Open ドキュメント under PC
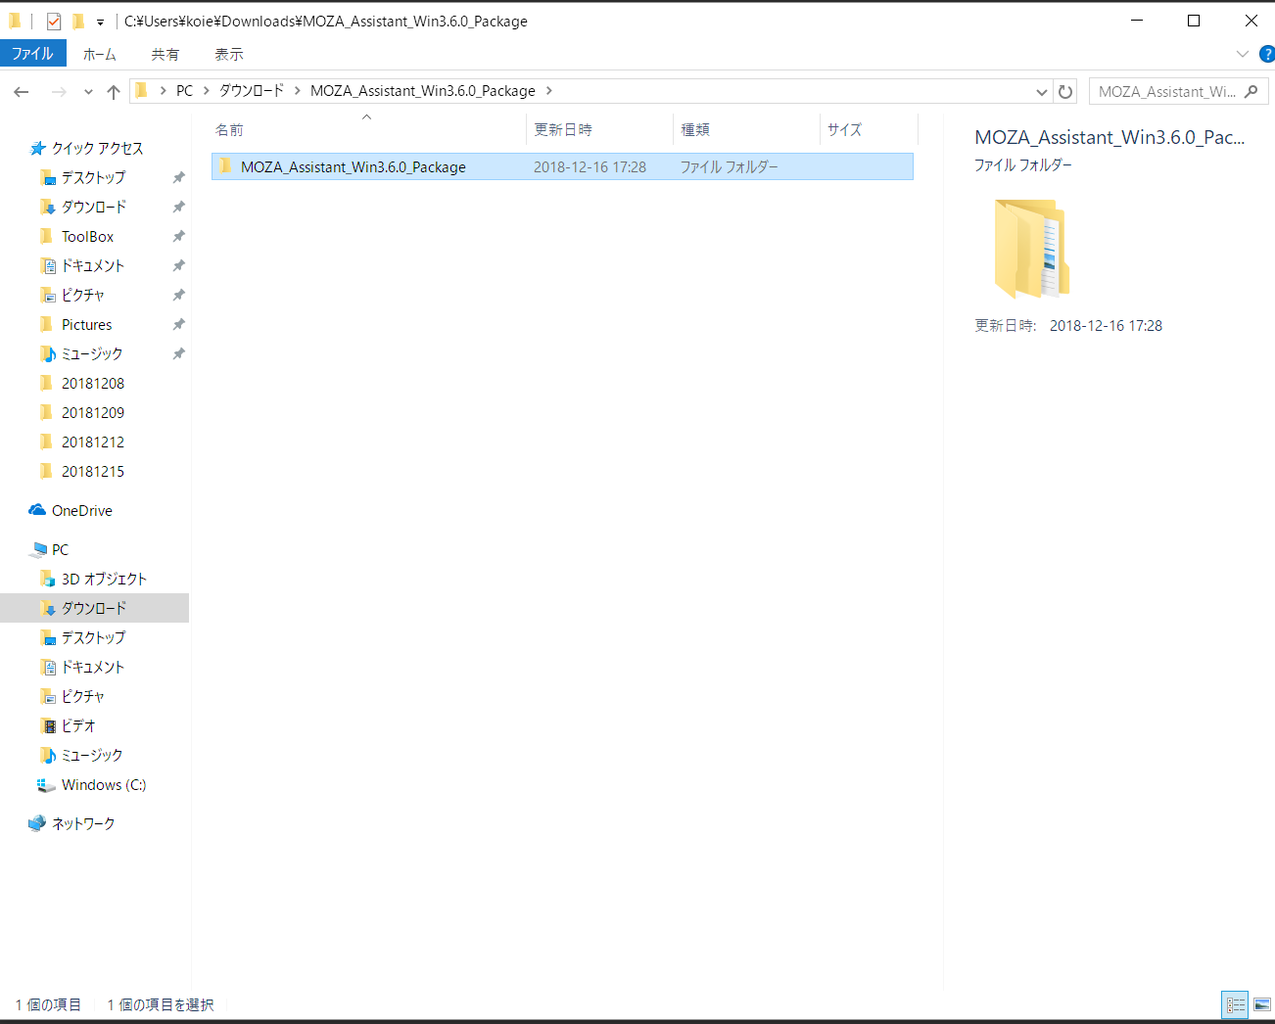Screen dimensions: 1275x1024 click(93, 667)
